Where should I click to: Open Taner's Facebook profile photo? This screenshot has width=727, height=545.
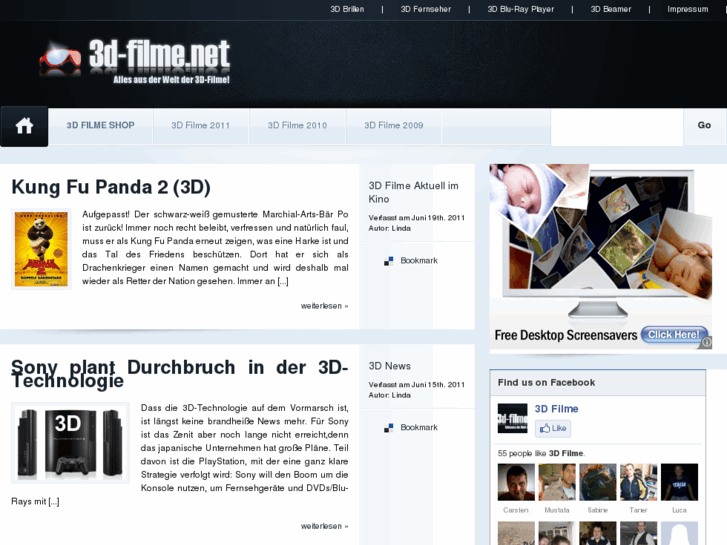pyautogui.click(x=638, y=482)
